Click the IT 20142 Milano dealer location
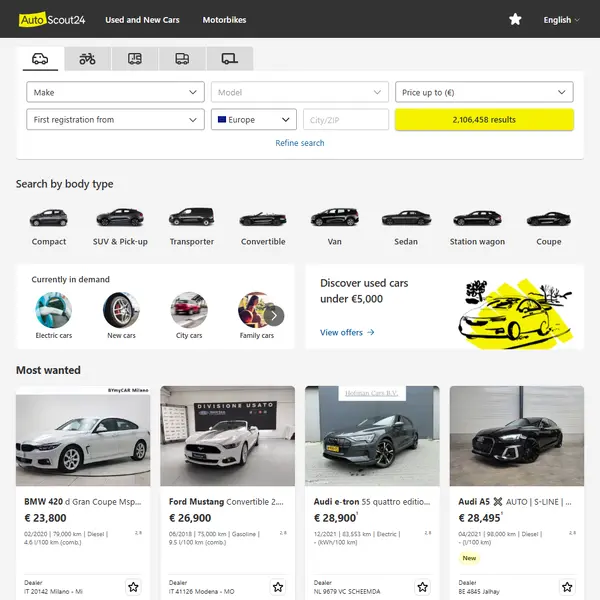This screenshot has width=600, height=600. pyautogui.click(x=53, y=591)
